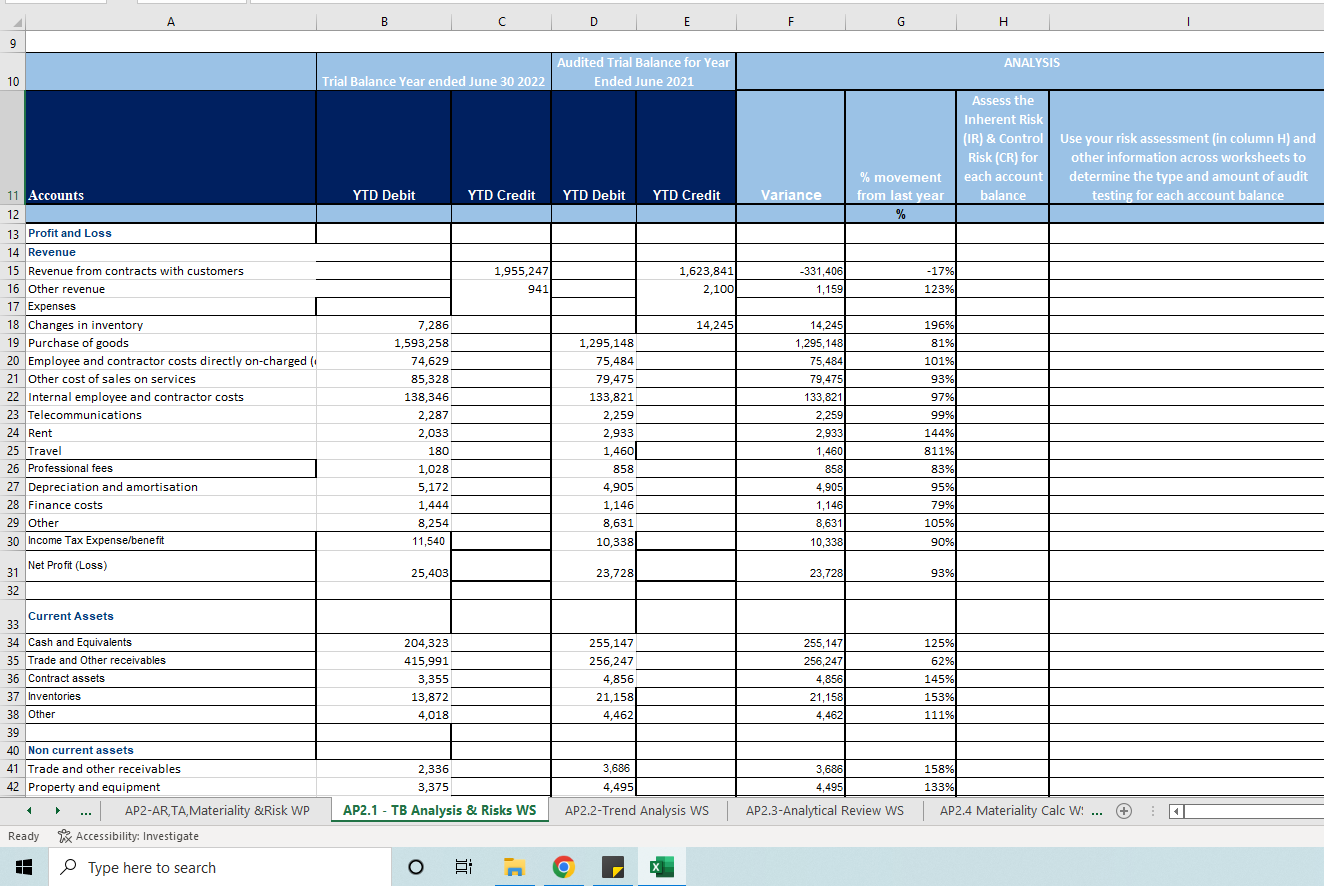Select the Net Profit (Loss) cell

(x=170, y=566)
